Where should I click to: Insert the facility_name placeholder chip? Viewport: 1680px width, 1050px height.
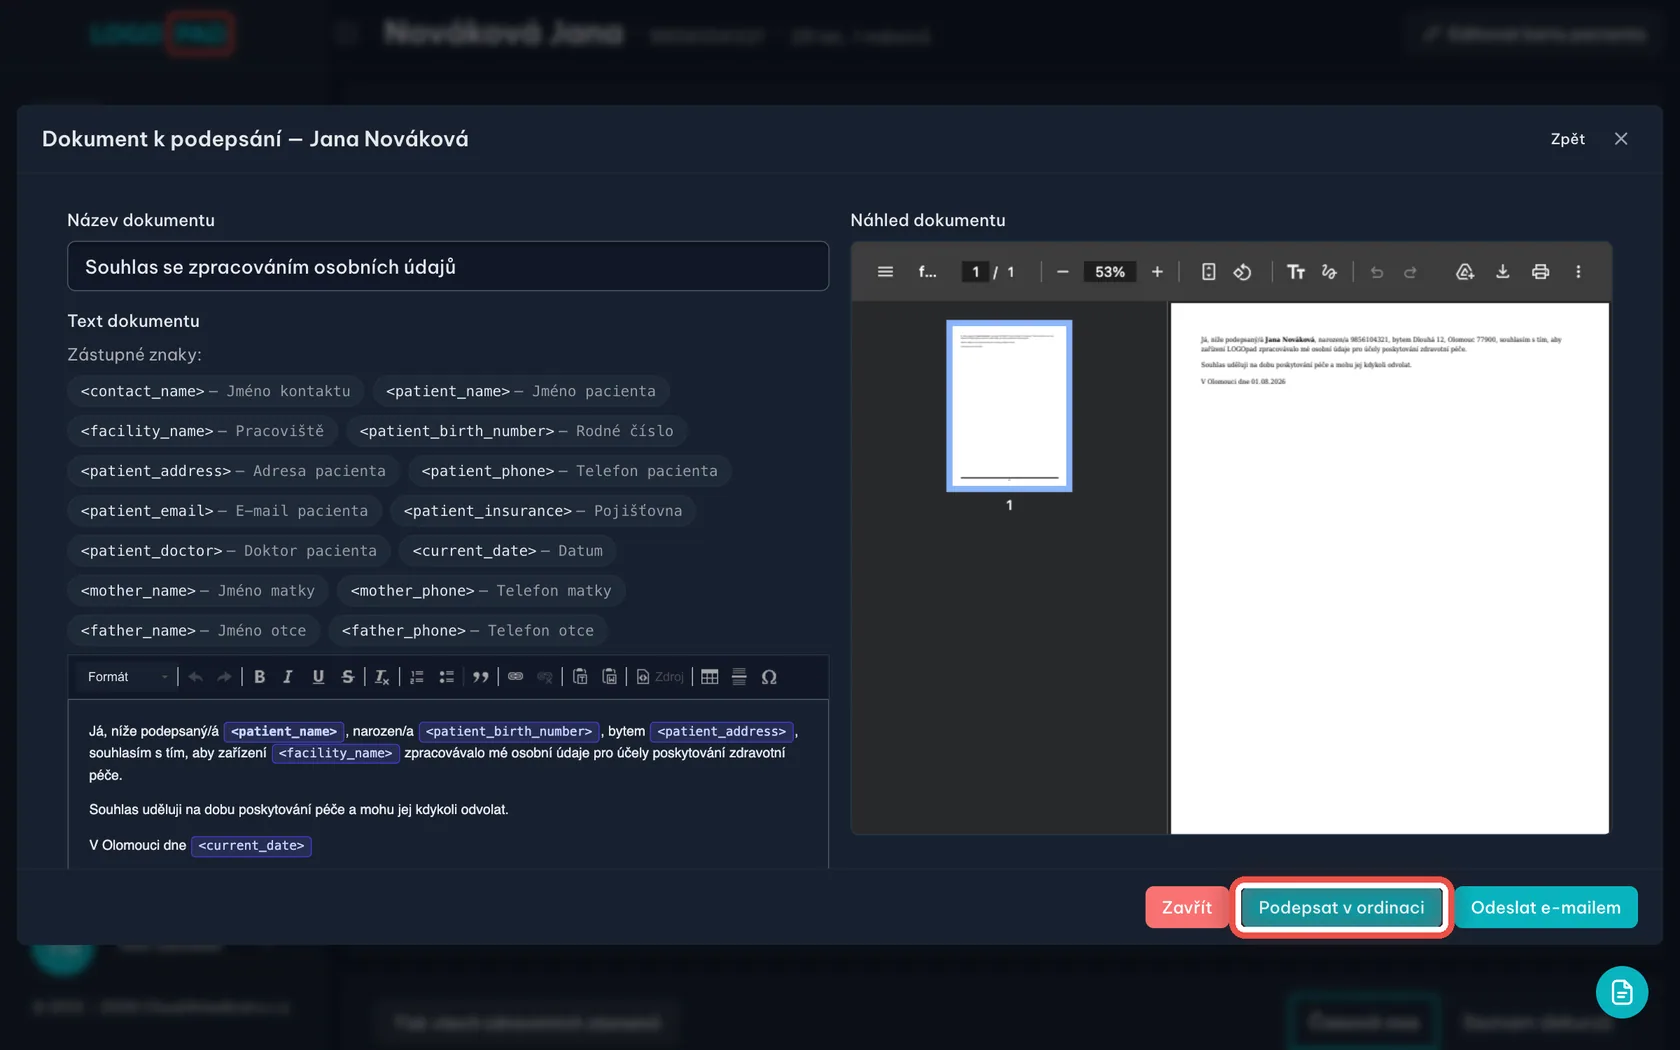[x=202, y=431]
